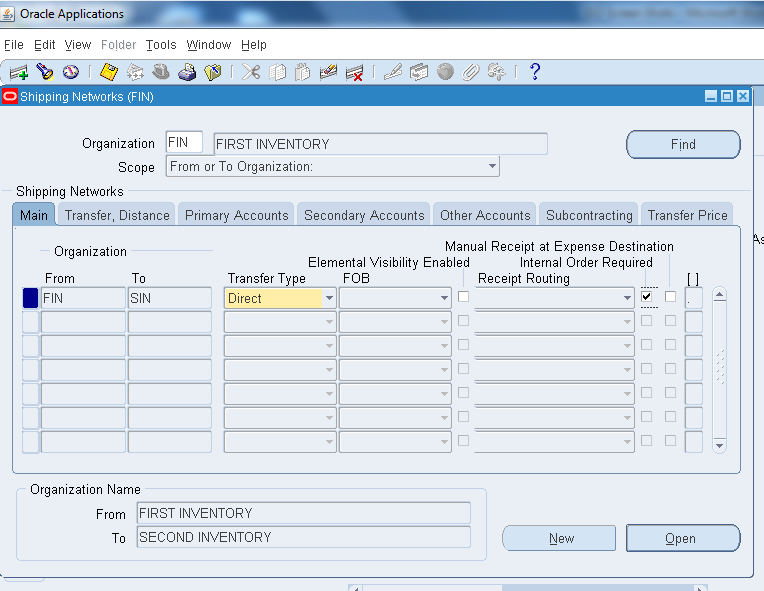The image size is (764, 591).
Task: Click the Open button
Action: (683, 538)
